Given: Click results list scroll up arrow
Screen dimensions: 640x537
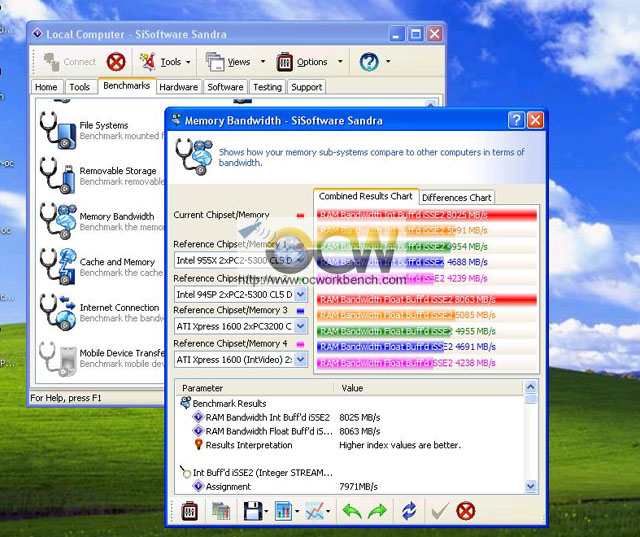Looking at the screenshot, I should pyautogui.click(x=531, y=386).
